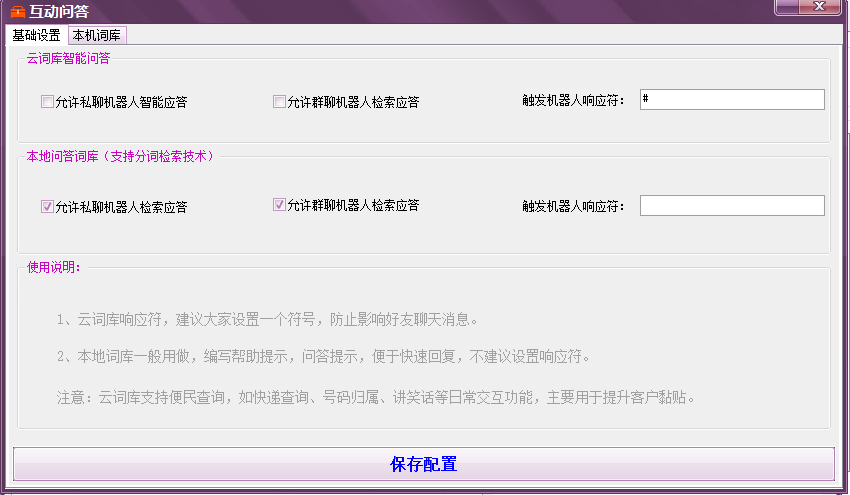Open the 本机词库 tab

tap(97, 35)
